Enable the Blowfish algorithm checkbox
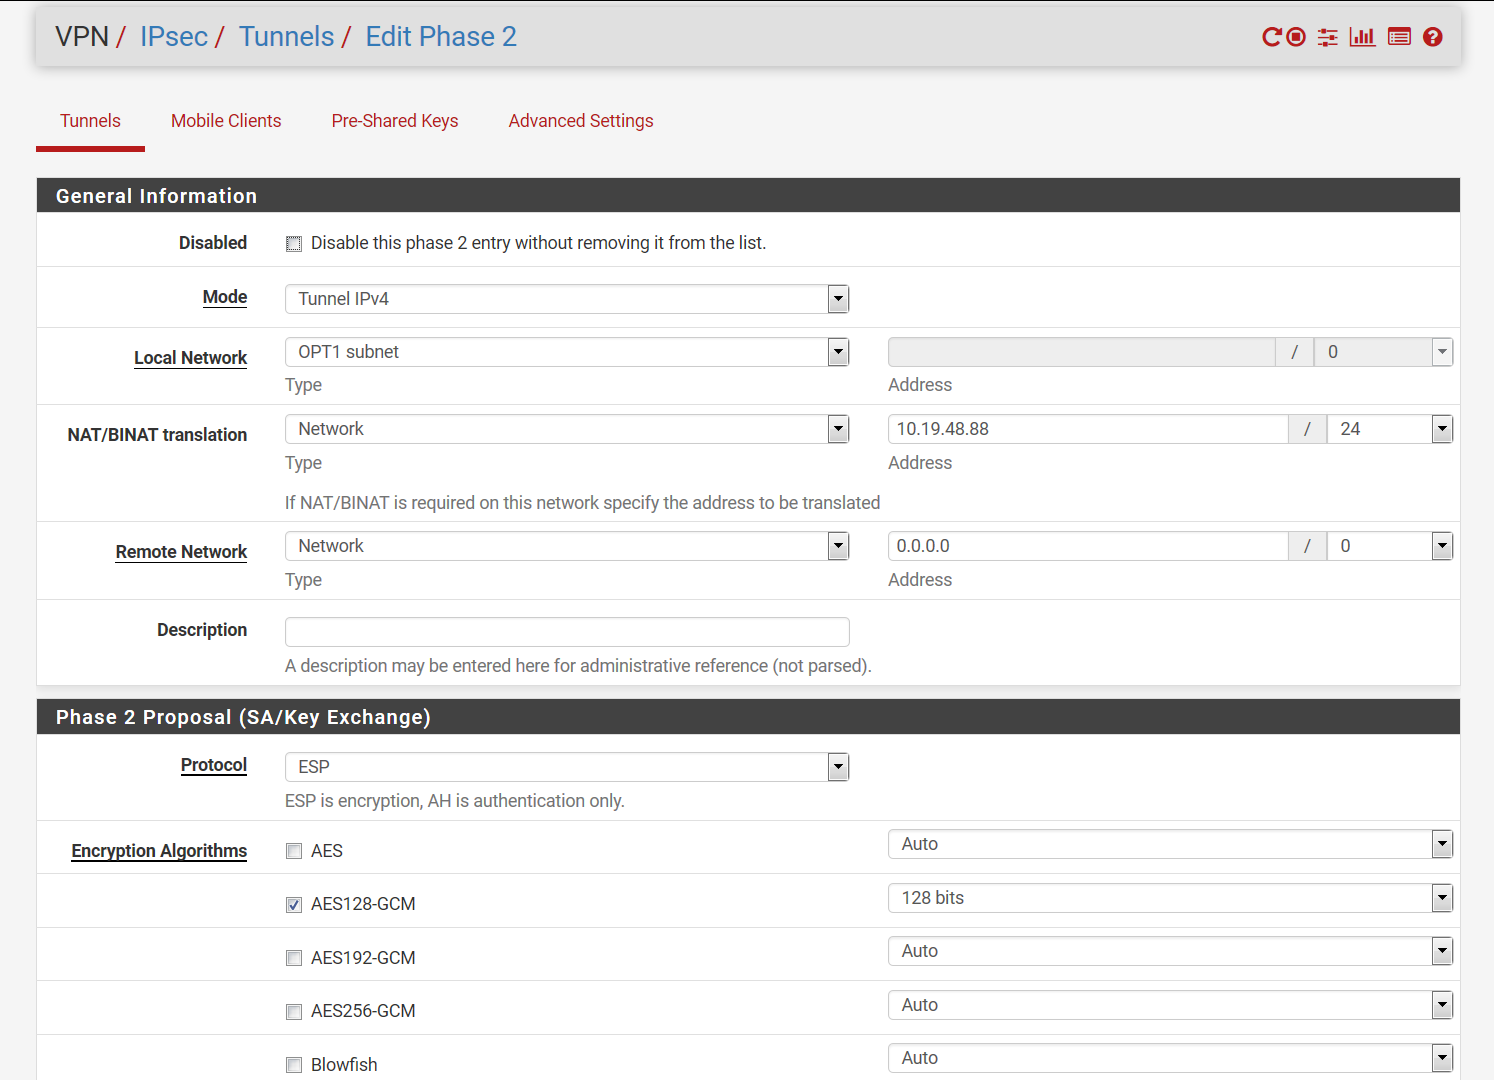The width and height of the screenshot is (1494, 1080). point(294,1065)
